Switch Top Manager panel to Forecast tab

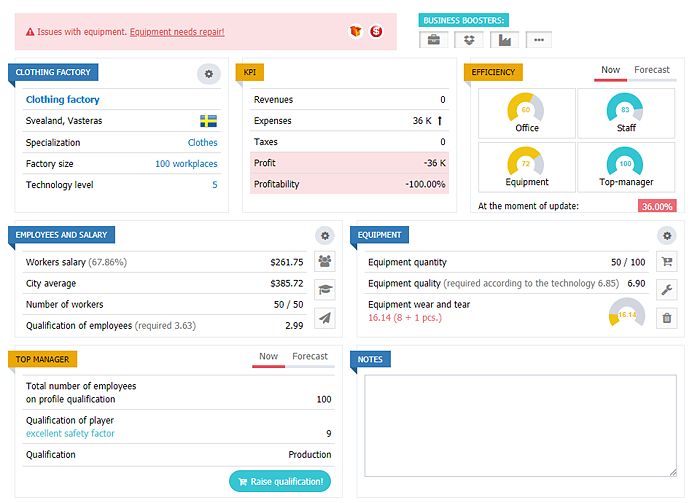(310, 357)
